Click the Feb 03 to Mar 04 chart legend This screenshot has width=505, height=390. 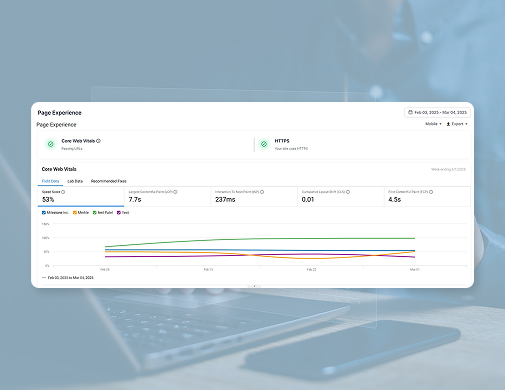[68, 278]
